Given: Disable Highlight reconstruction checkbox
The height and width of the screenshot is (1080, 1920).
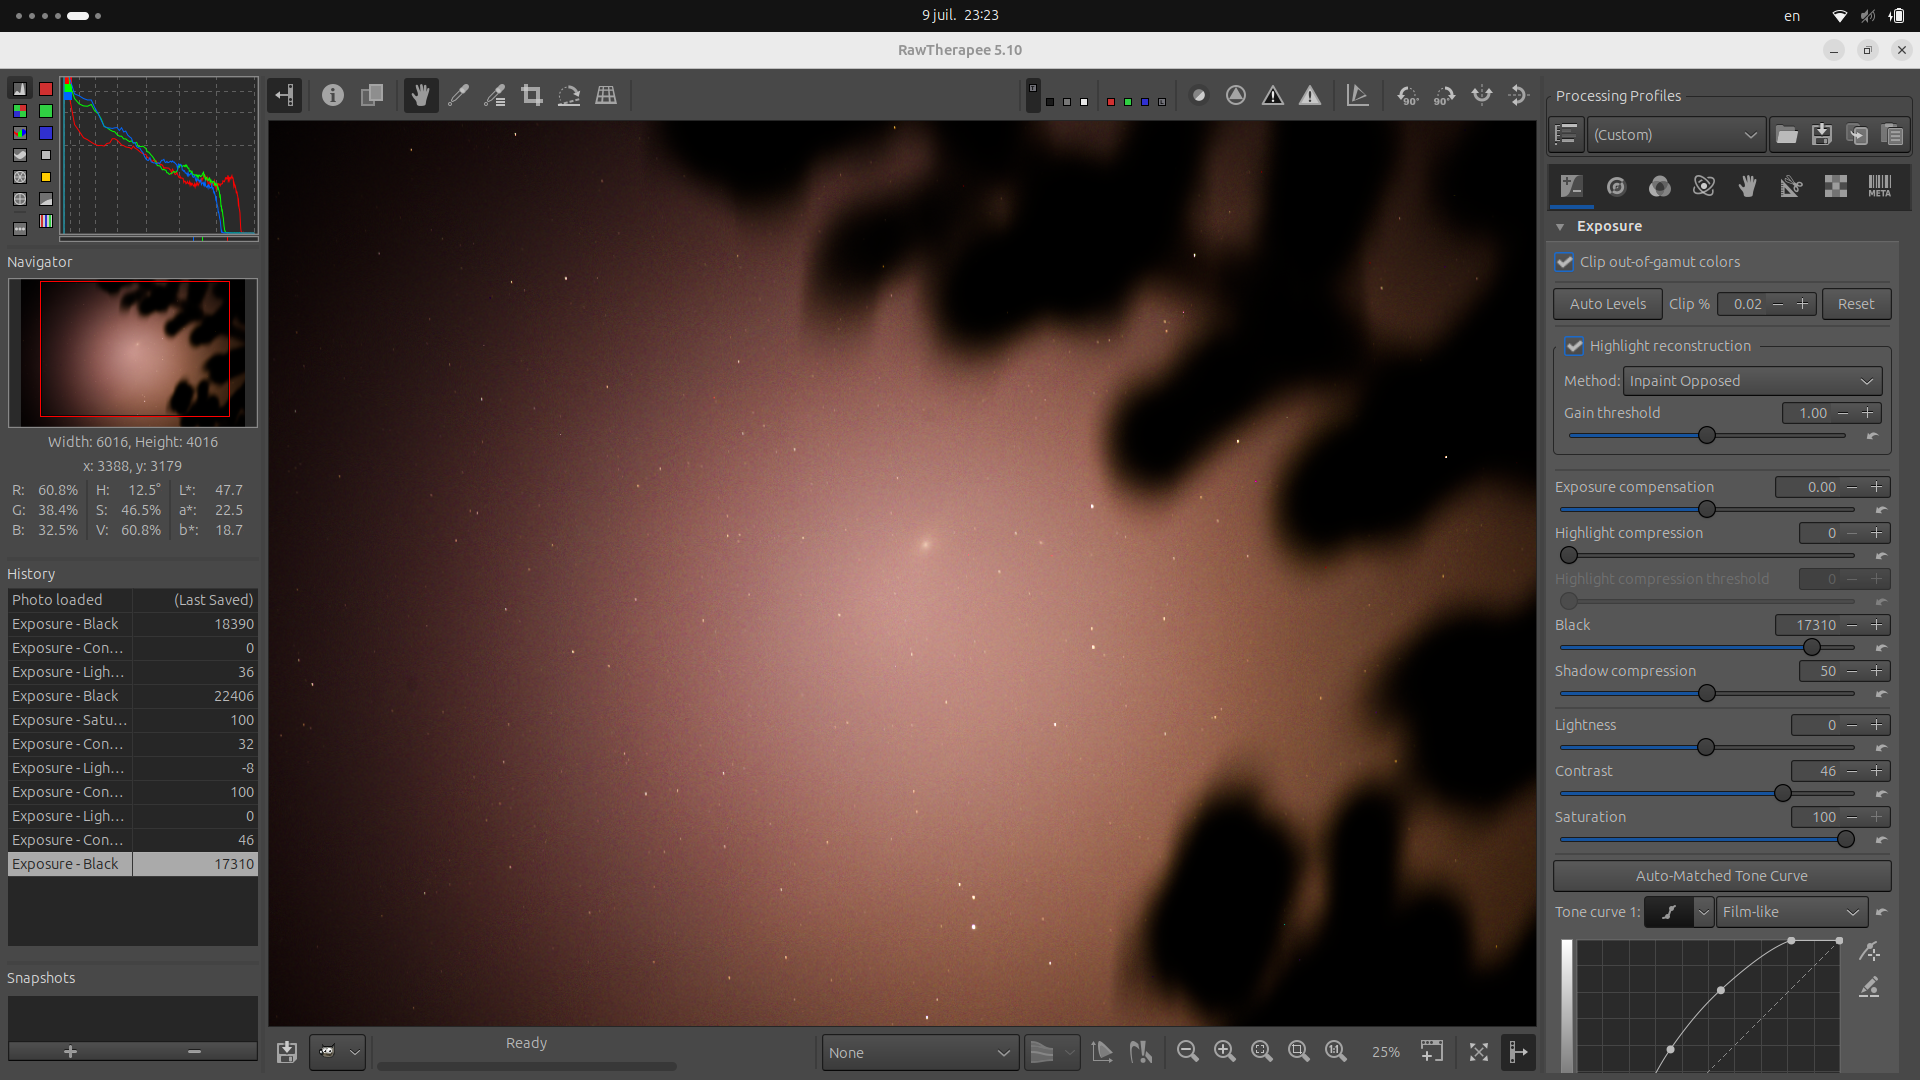Looking at the screenshot, I should [1575, 346].
